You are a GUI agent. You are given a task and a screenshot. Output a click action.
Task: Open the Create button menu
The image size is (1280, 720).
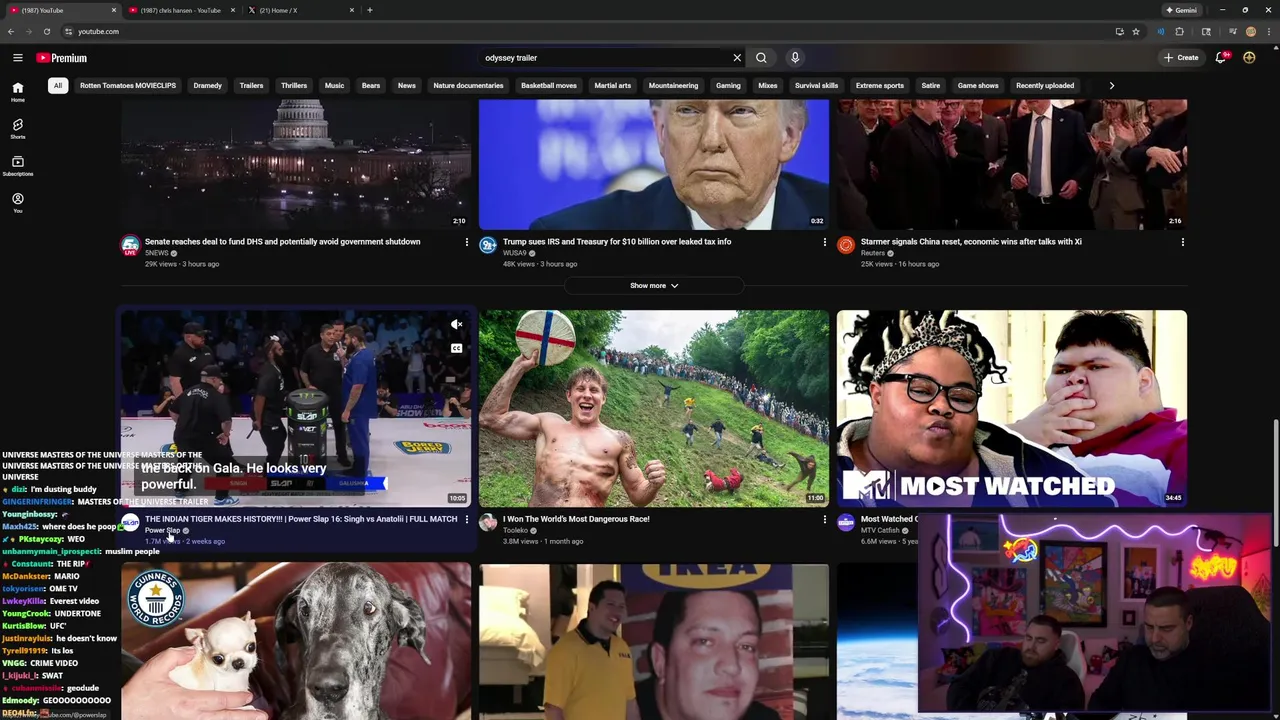pos(1181,58)
